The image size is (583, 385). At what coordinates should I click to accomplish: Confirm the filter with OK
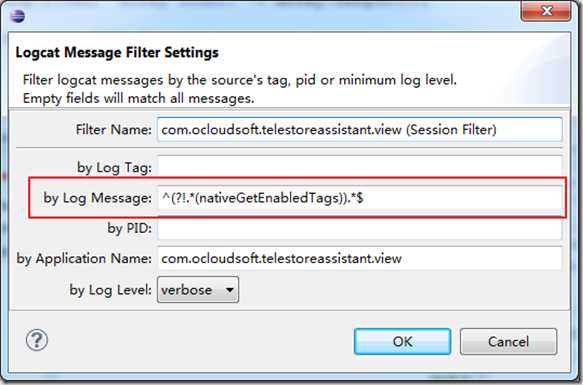(x=402, y=341)
